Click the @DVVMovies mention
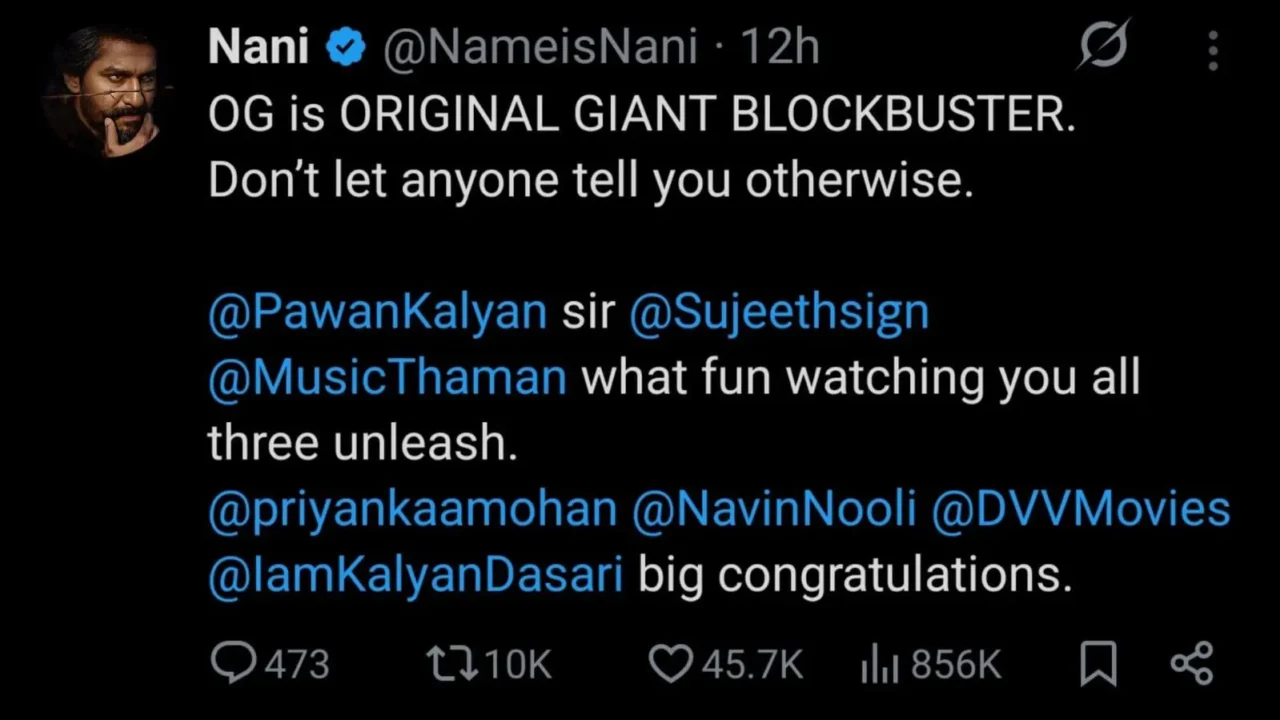1280x720 pixels. 1081,509
